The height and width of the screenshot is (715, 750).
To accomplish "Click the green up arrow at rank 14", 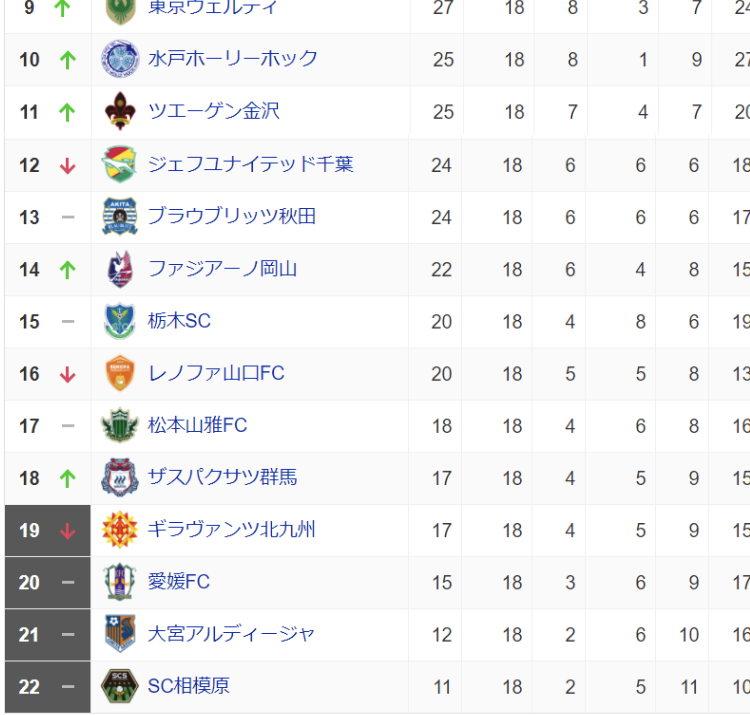I will tap(68, 269).
